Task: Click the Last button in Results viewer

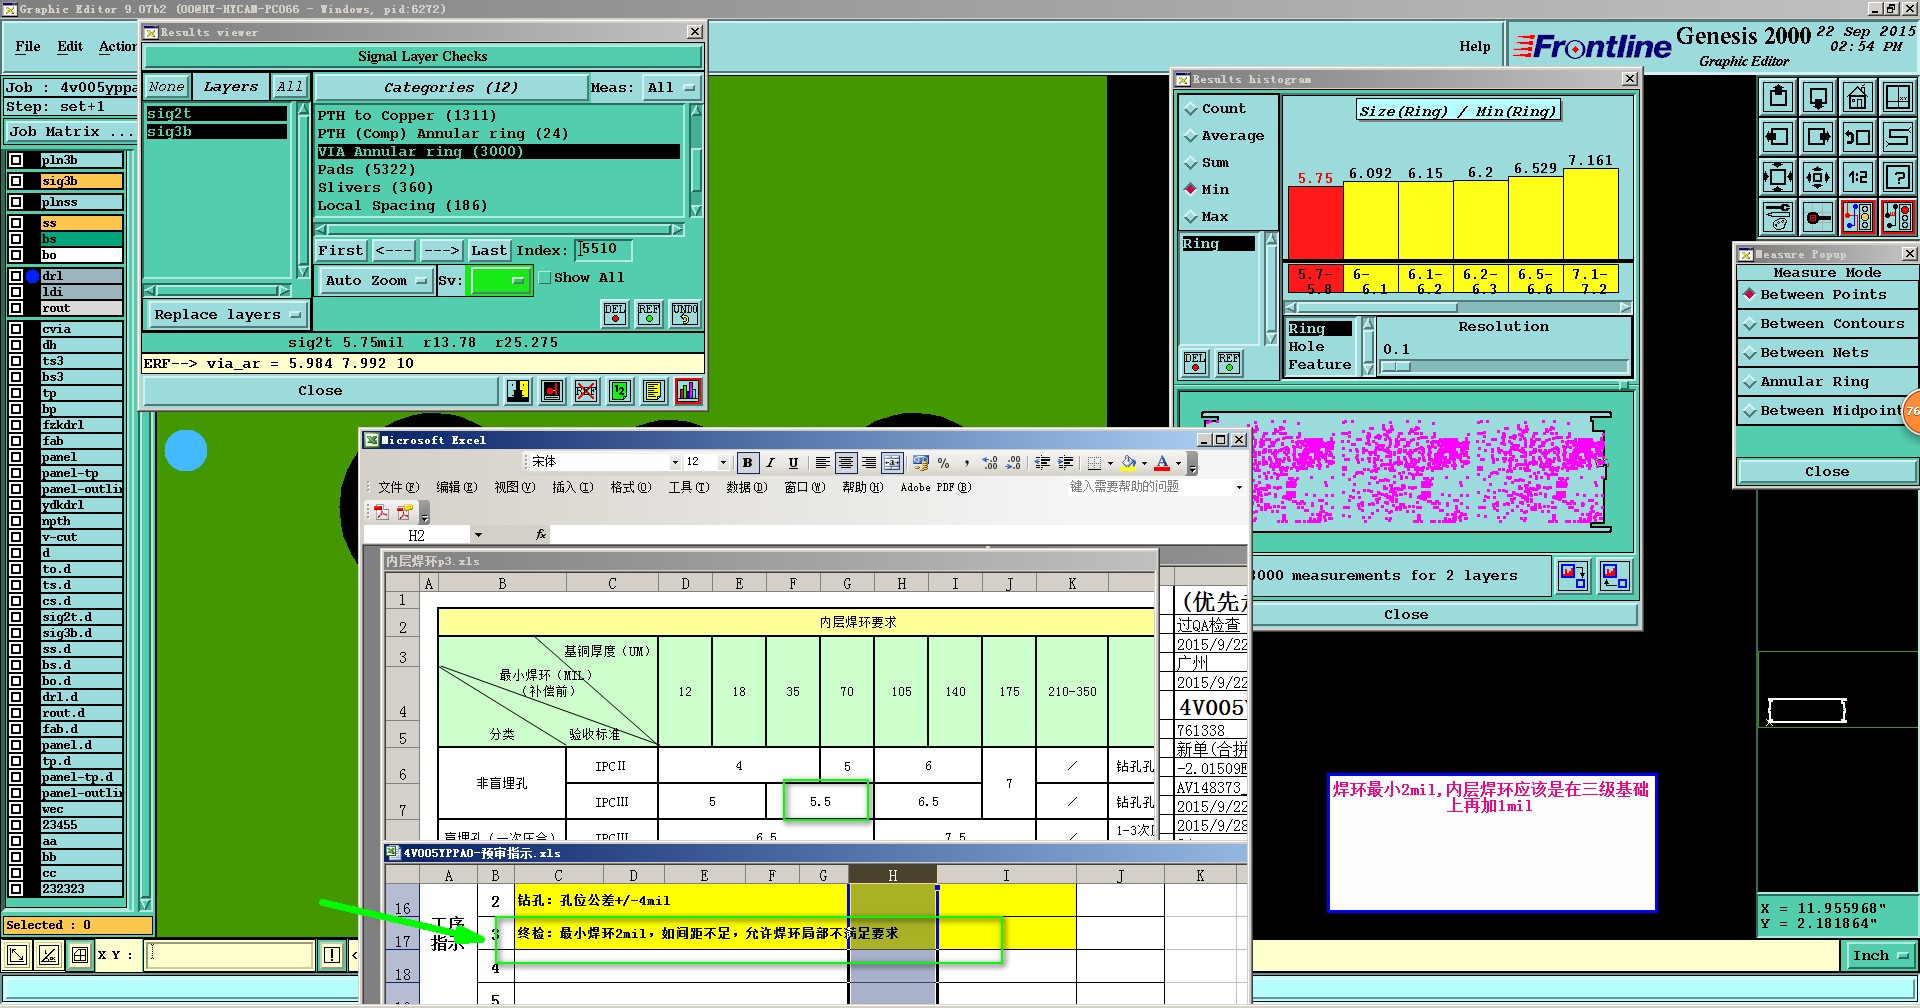Action: click(488, 251)
